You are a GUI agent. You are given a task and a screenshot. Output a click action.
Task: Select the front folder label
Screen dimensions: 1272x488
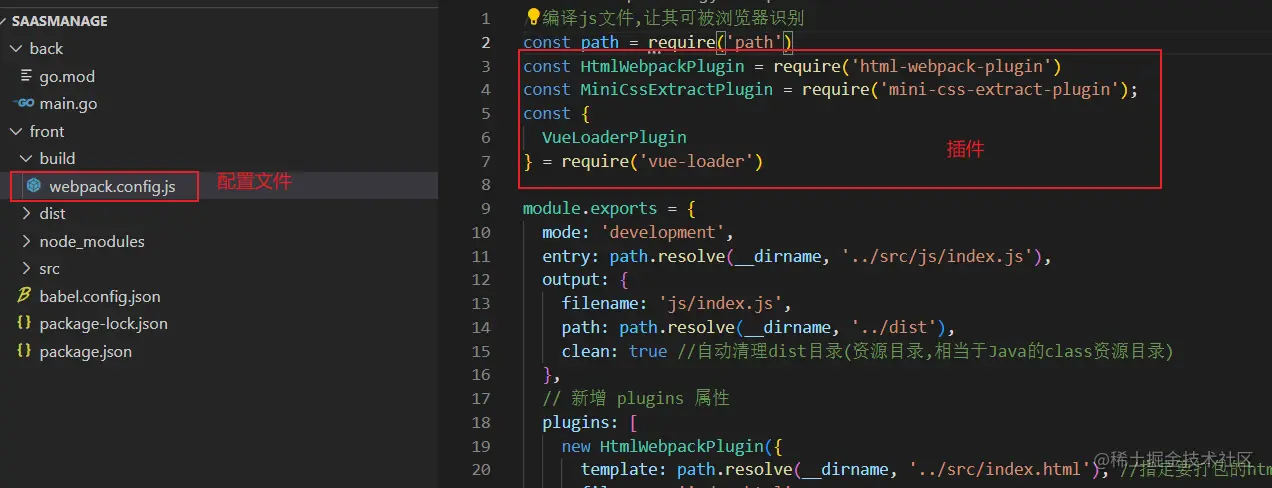point(47,132)
